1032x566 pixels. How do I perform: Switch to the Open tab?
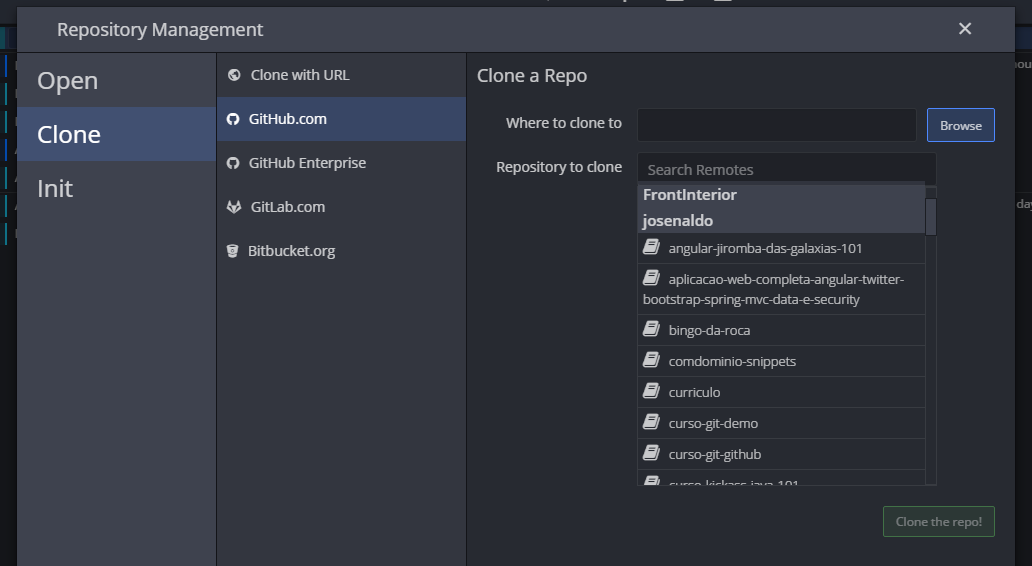pyautogui.click(x=116, y=80)
